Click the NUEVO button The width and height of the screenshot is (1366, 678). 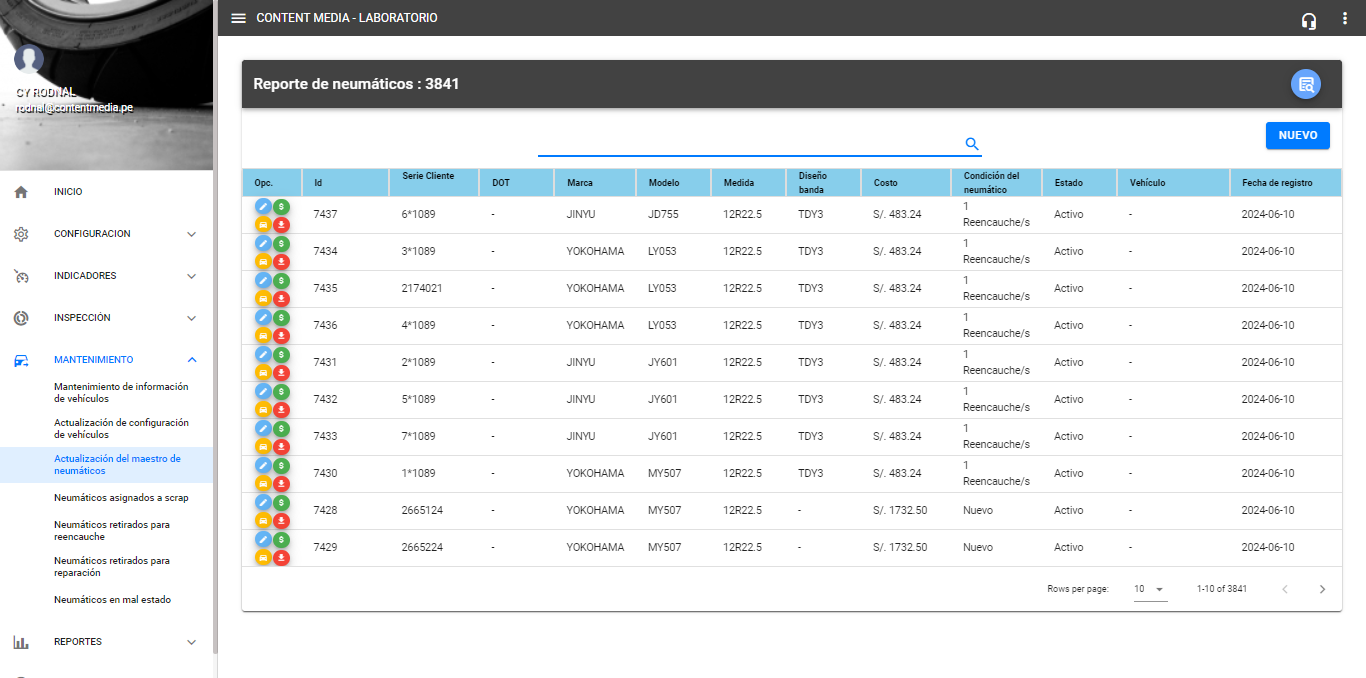click(1297, 136)
